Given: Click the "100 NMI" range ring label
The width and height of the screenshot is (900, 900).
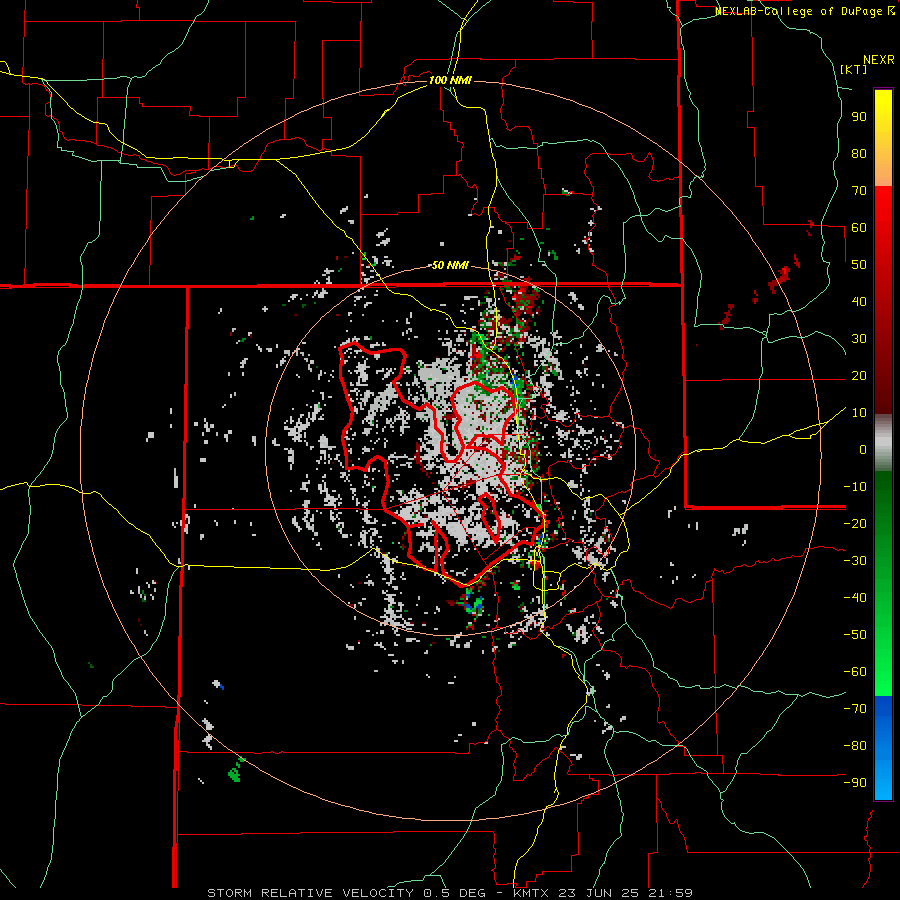Looking at the screenshot, I should pos(450,80).
